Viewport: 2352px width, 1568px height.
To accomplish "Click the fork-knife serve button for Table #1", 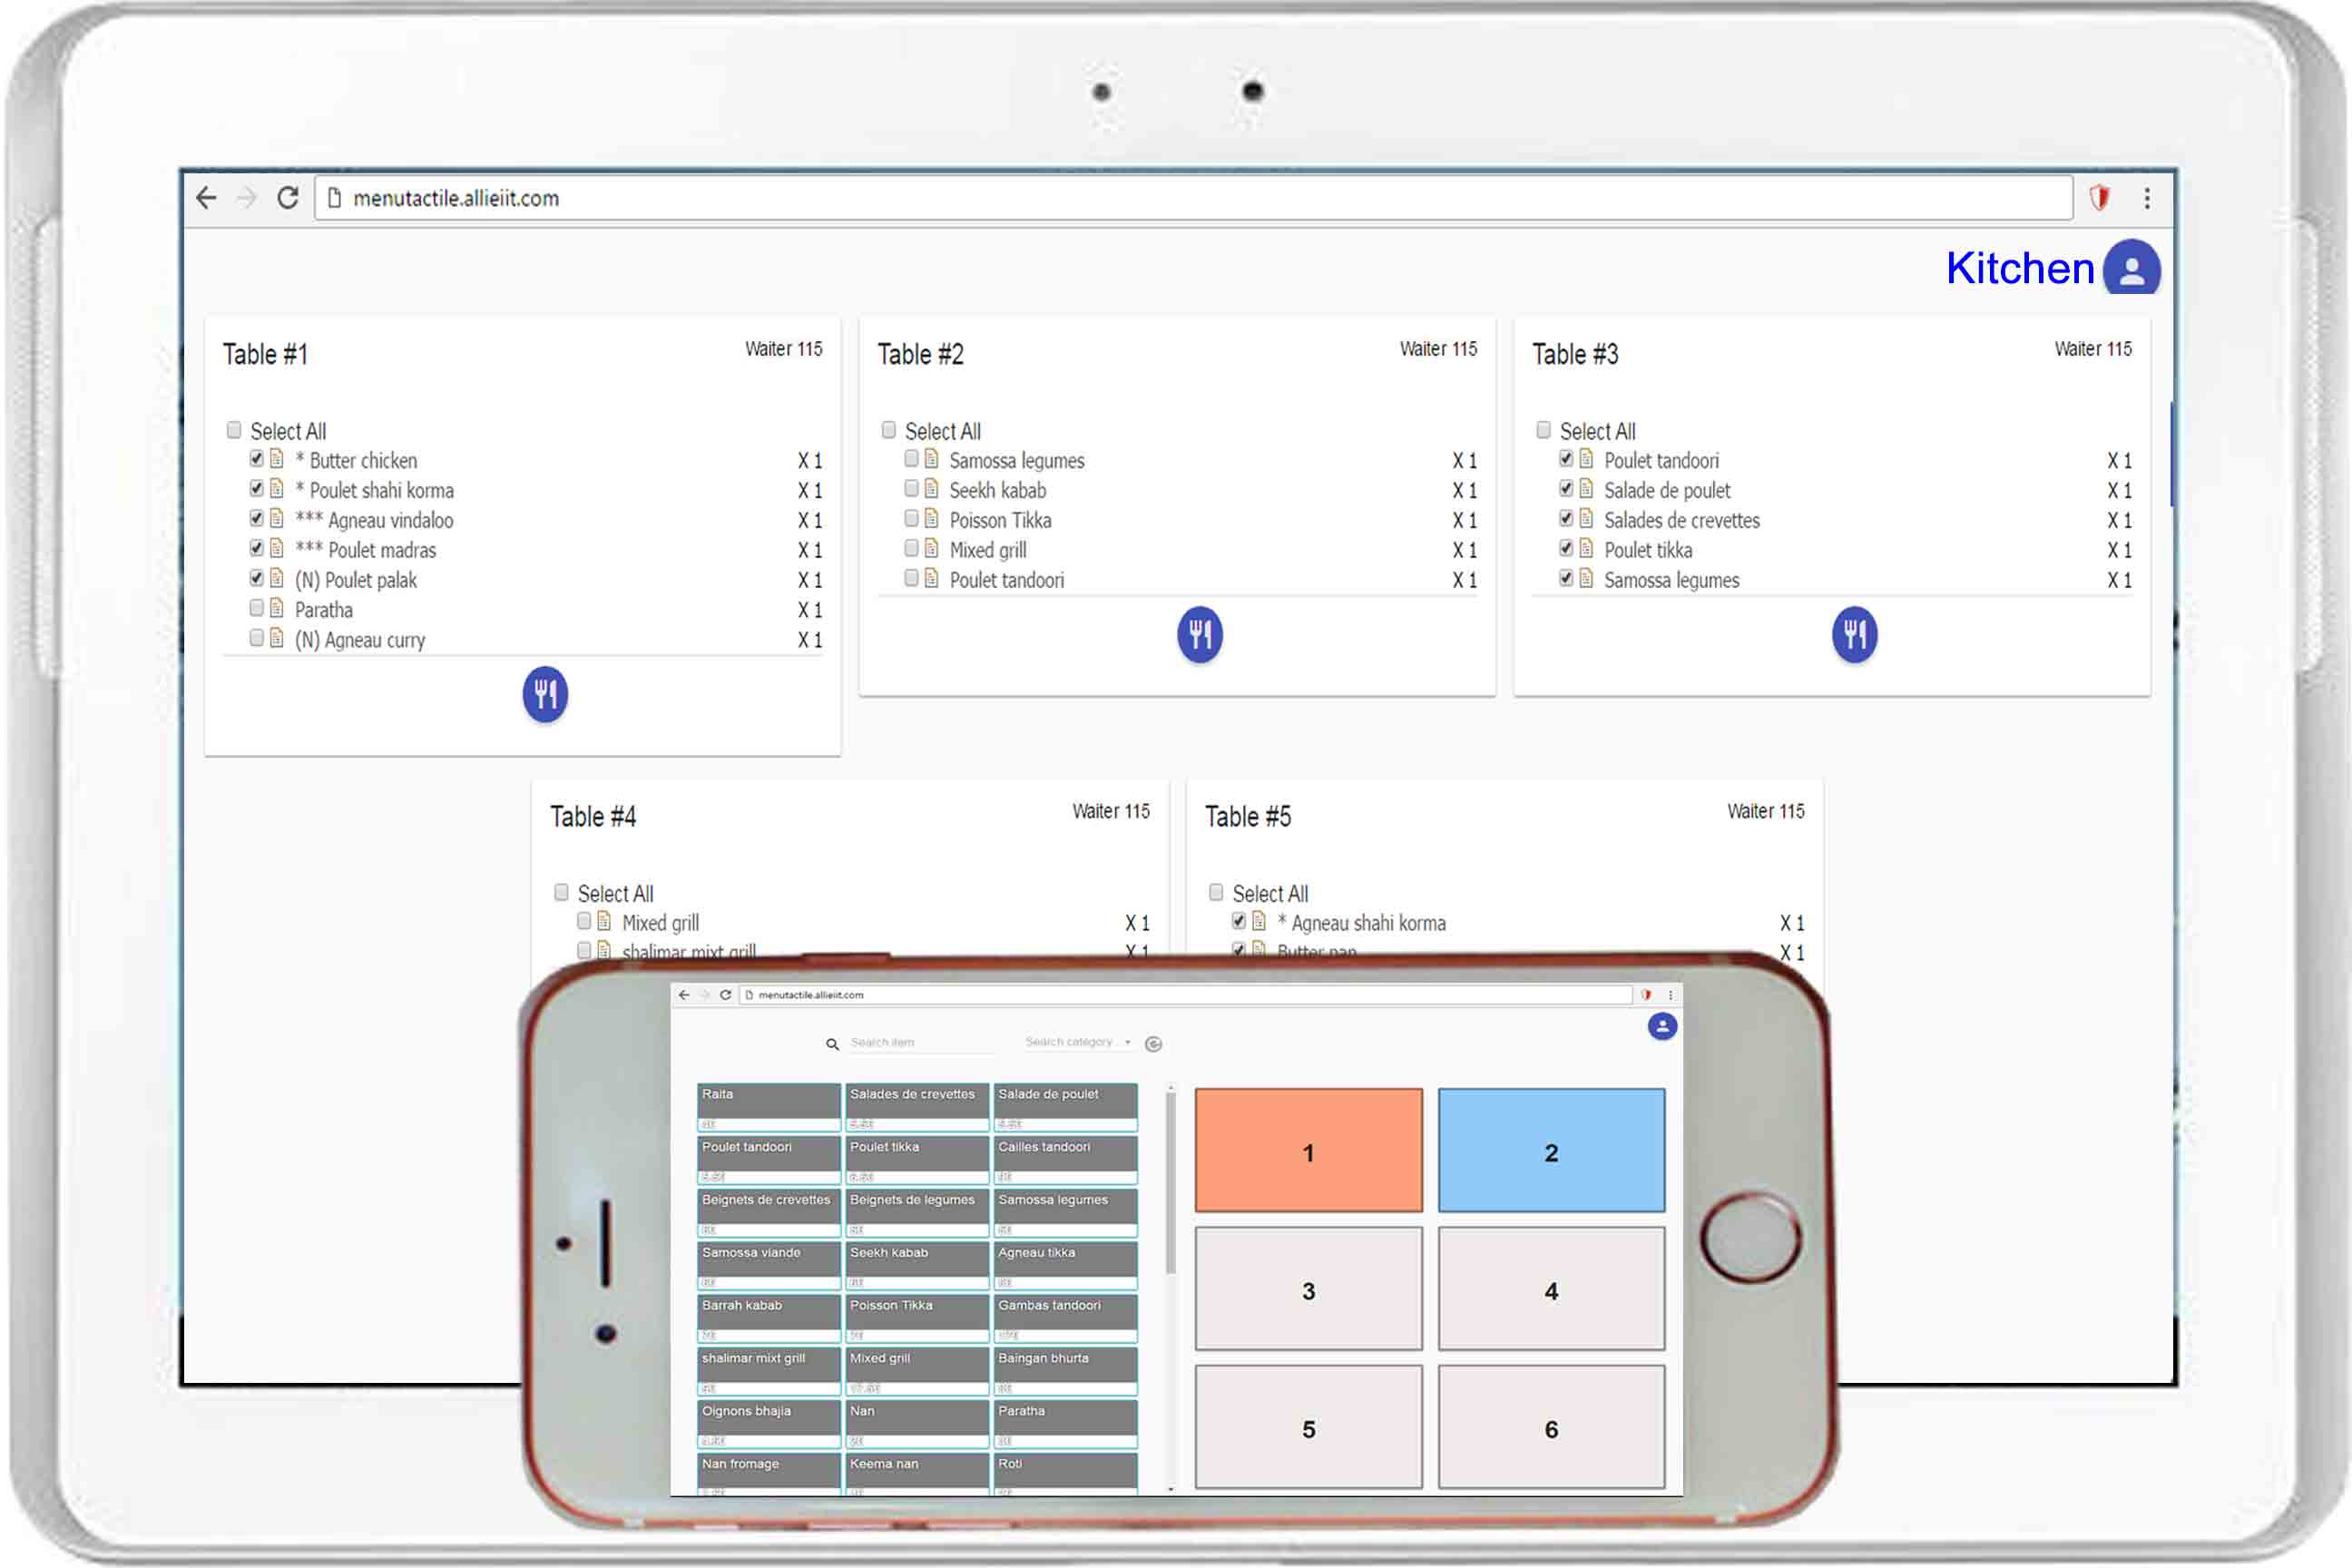I will click(545, 694).
